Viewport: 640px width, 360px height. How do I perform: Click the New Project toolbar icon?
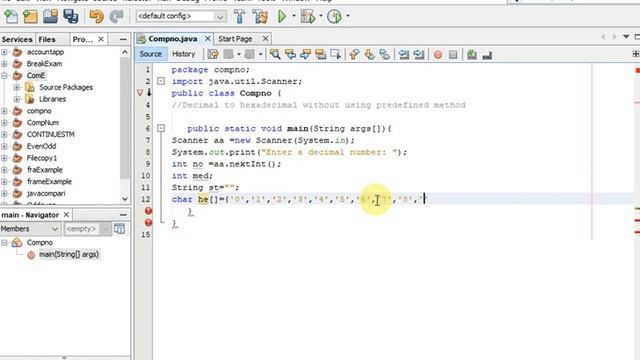30,16
